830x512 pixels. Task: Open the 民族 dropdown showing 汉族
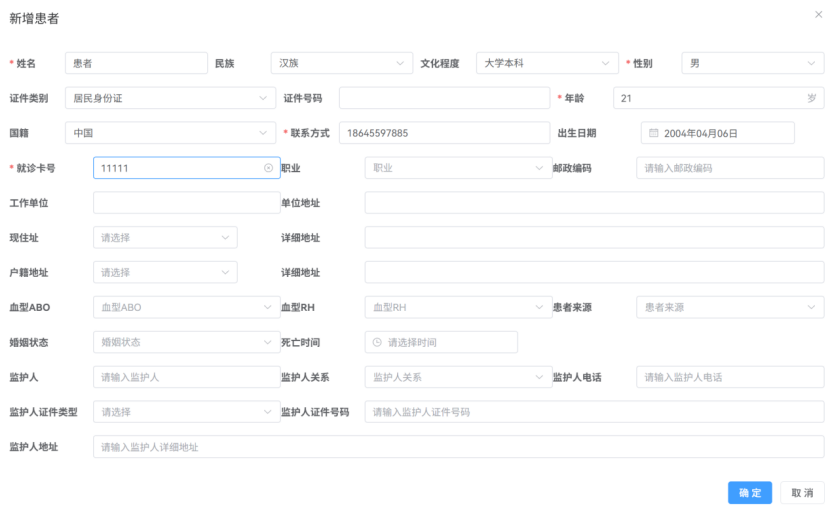coord(341,63)
